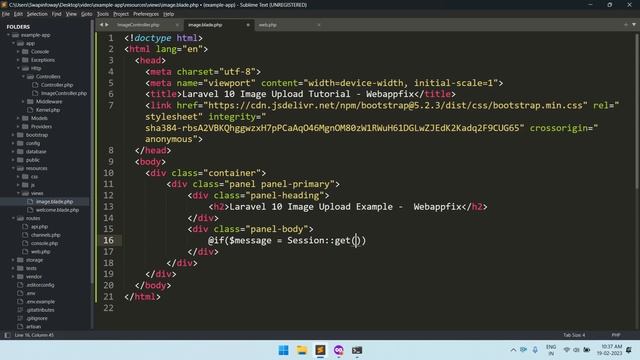
Task: Open the .env.example file
Action: pos(40,302)
